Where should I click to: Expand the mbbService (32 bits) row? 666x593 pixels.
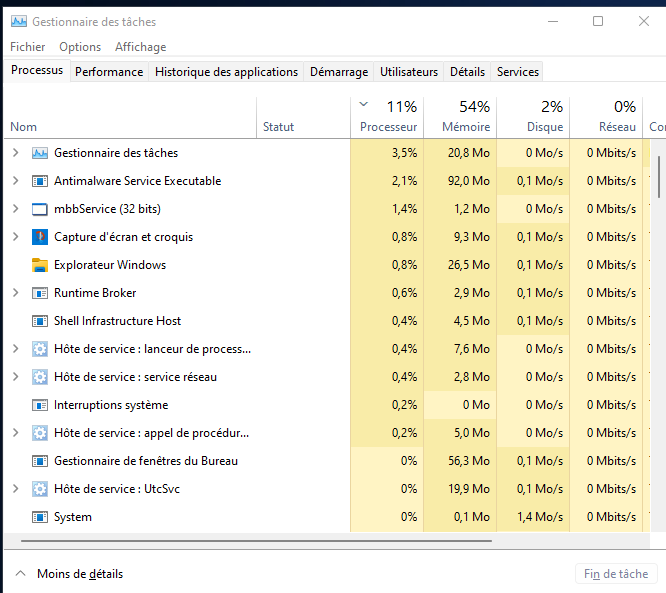(16, 209)
